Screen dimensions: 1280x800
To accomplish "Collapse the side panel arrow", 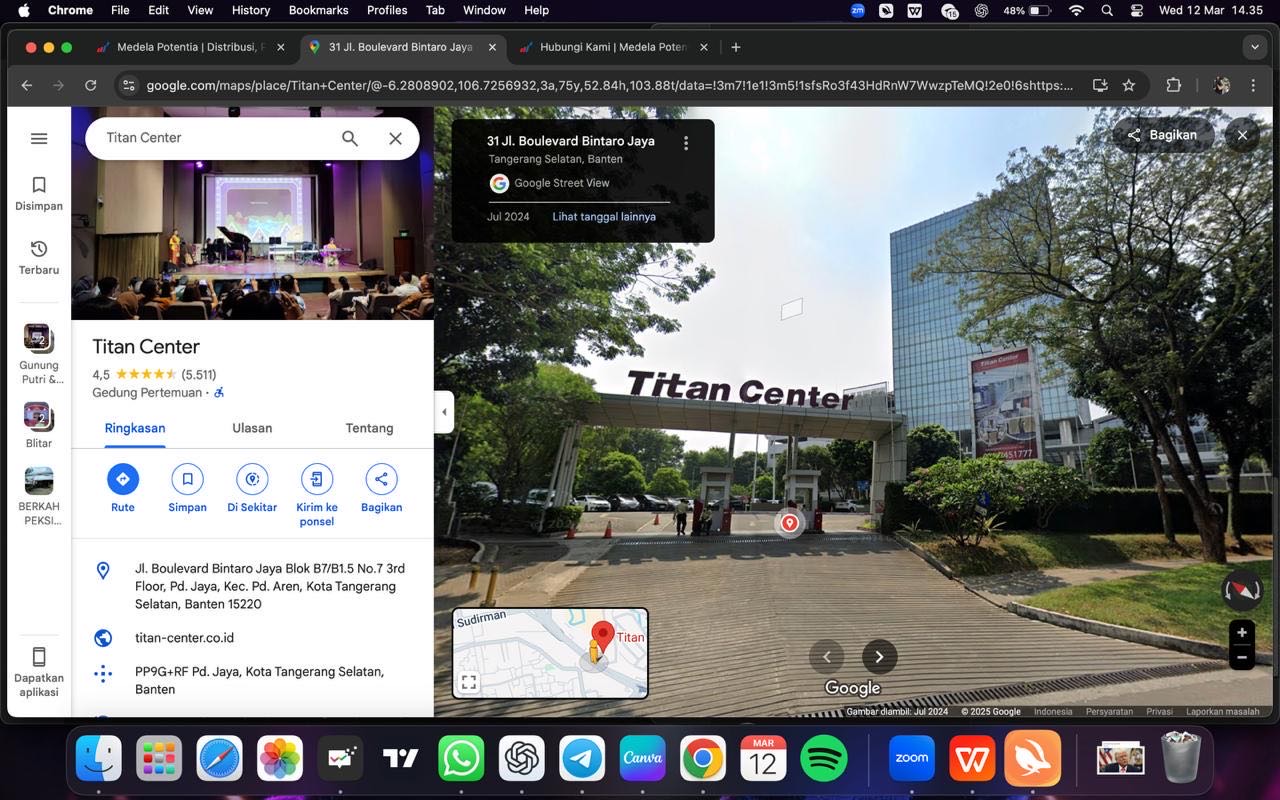I will 444,412.
